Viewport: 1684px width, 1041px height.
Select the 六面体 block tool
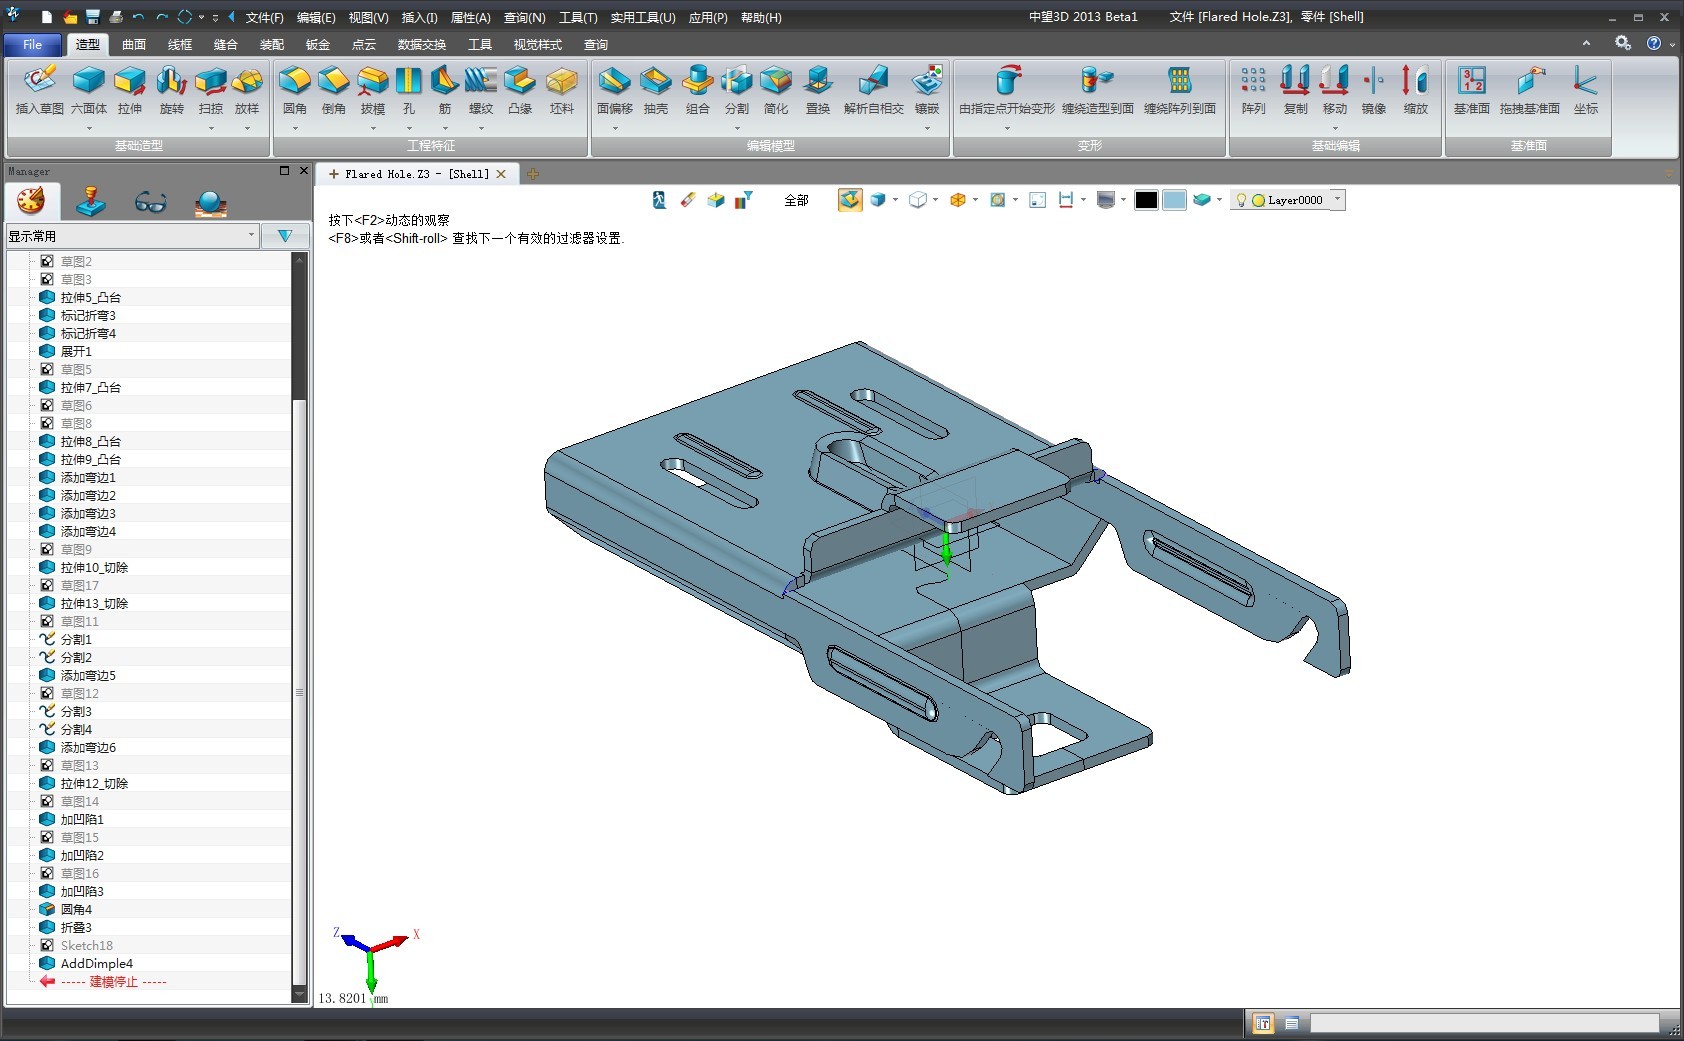pos(89,88)
